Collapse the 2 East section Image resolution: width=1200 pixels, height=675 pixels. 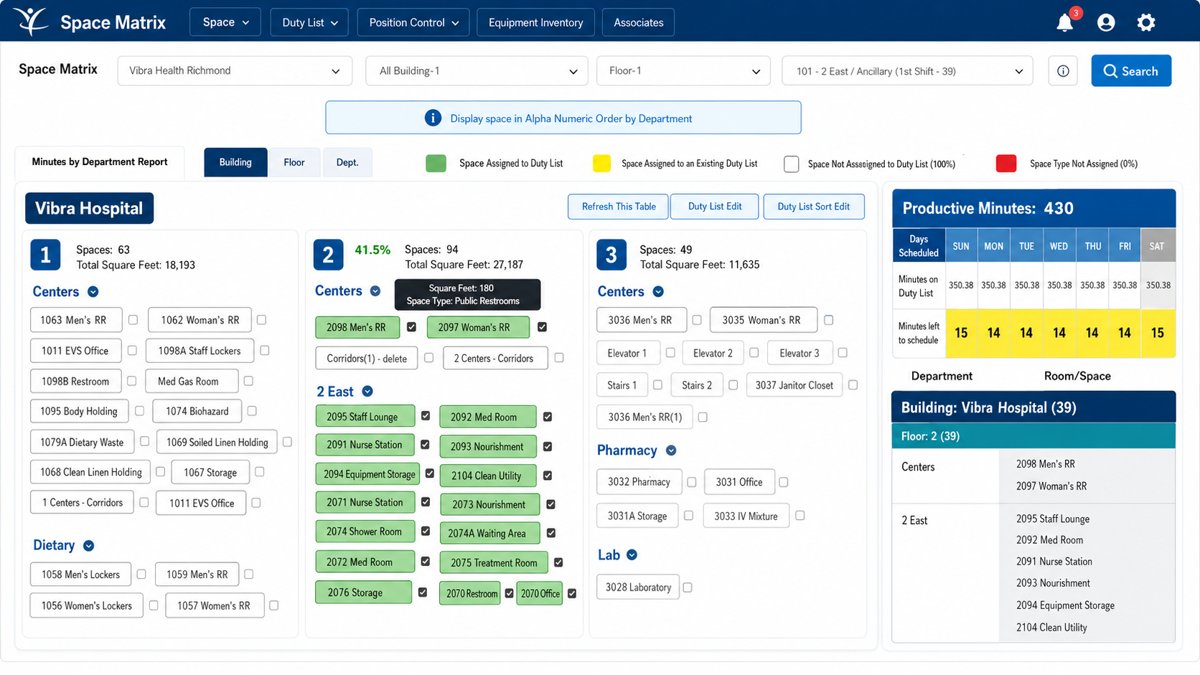367,392
